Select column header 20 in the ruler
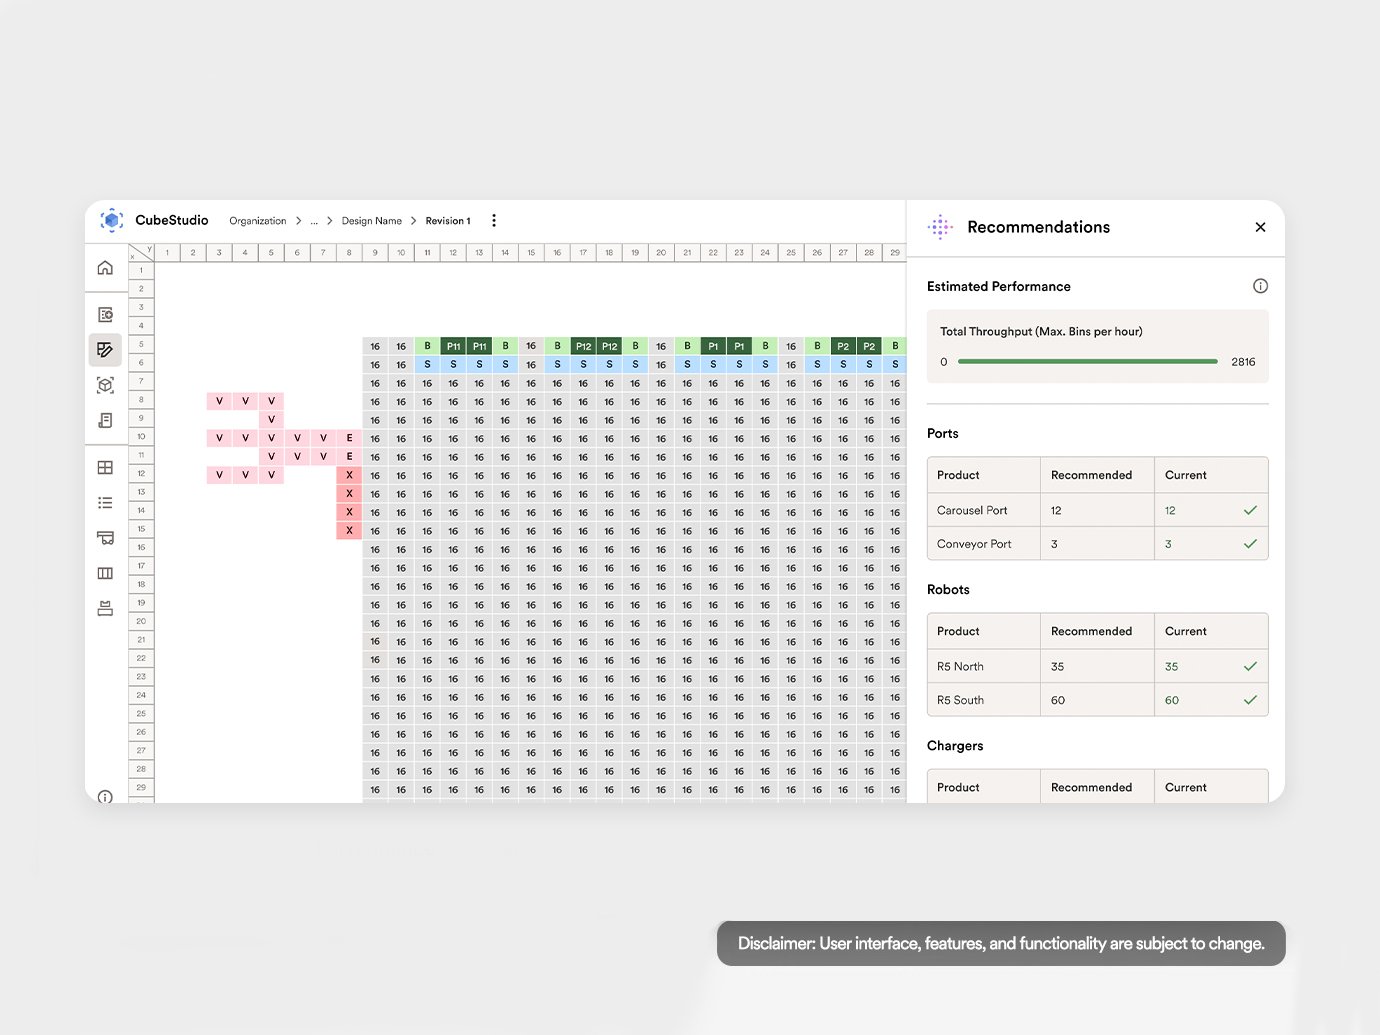The height and width of the screenshot is (1035, 1380). (661, 253)
